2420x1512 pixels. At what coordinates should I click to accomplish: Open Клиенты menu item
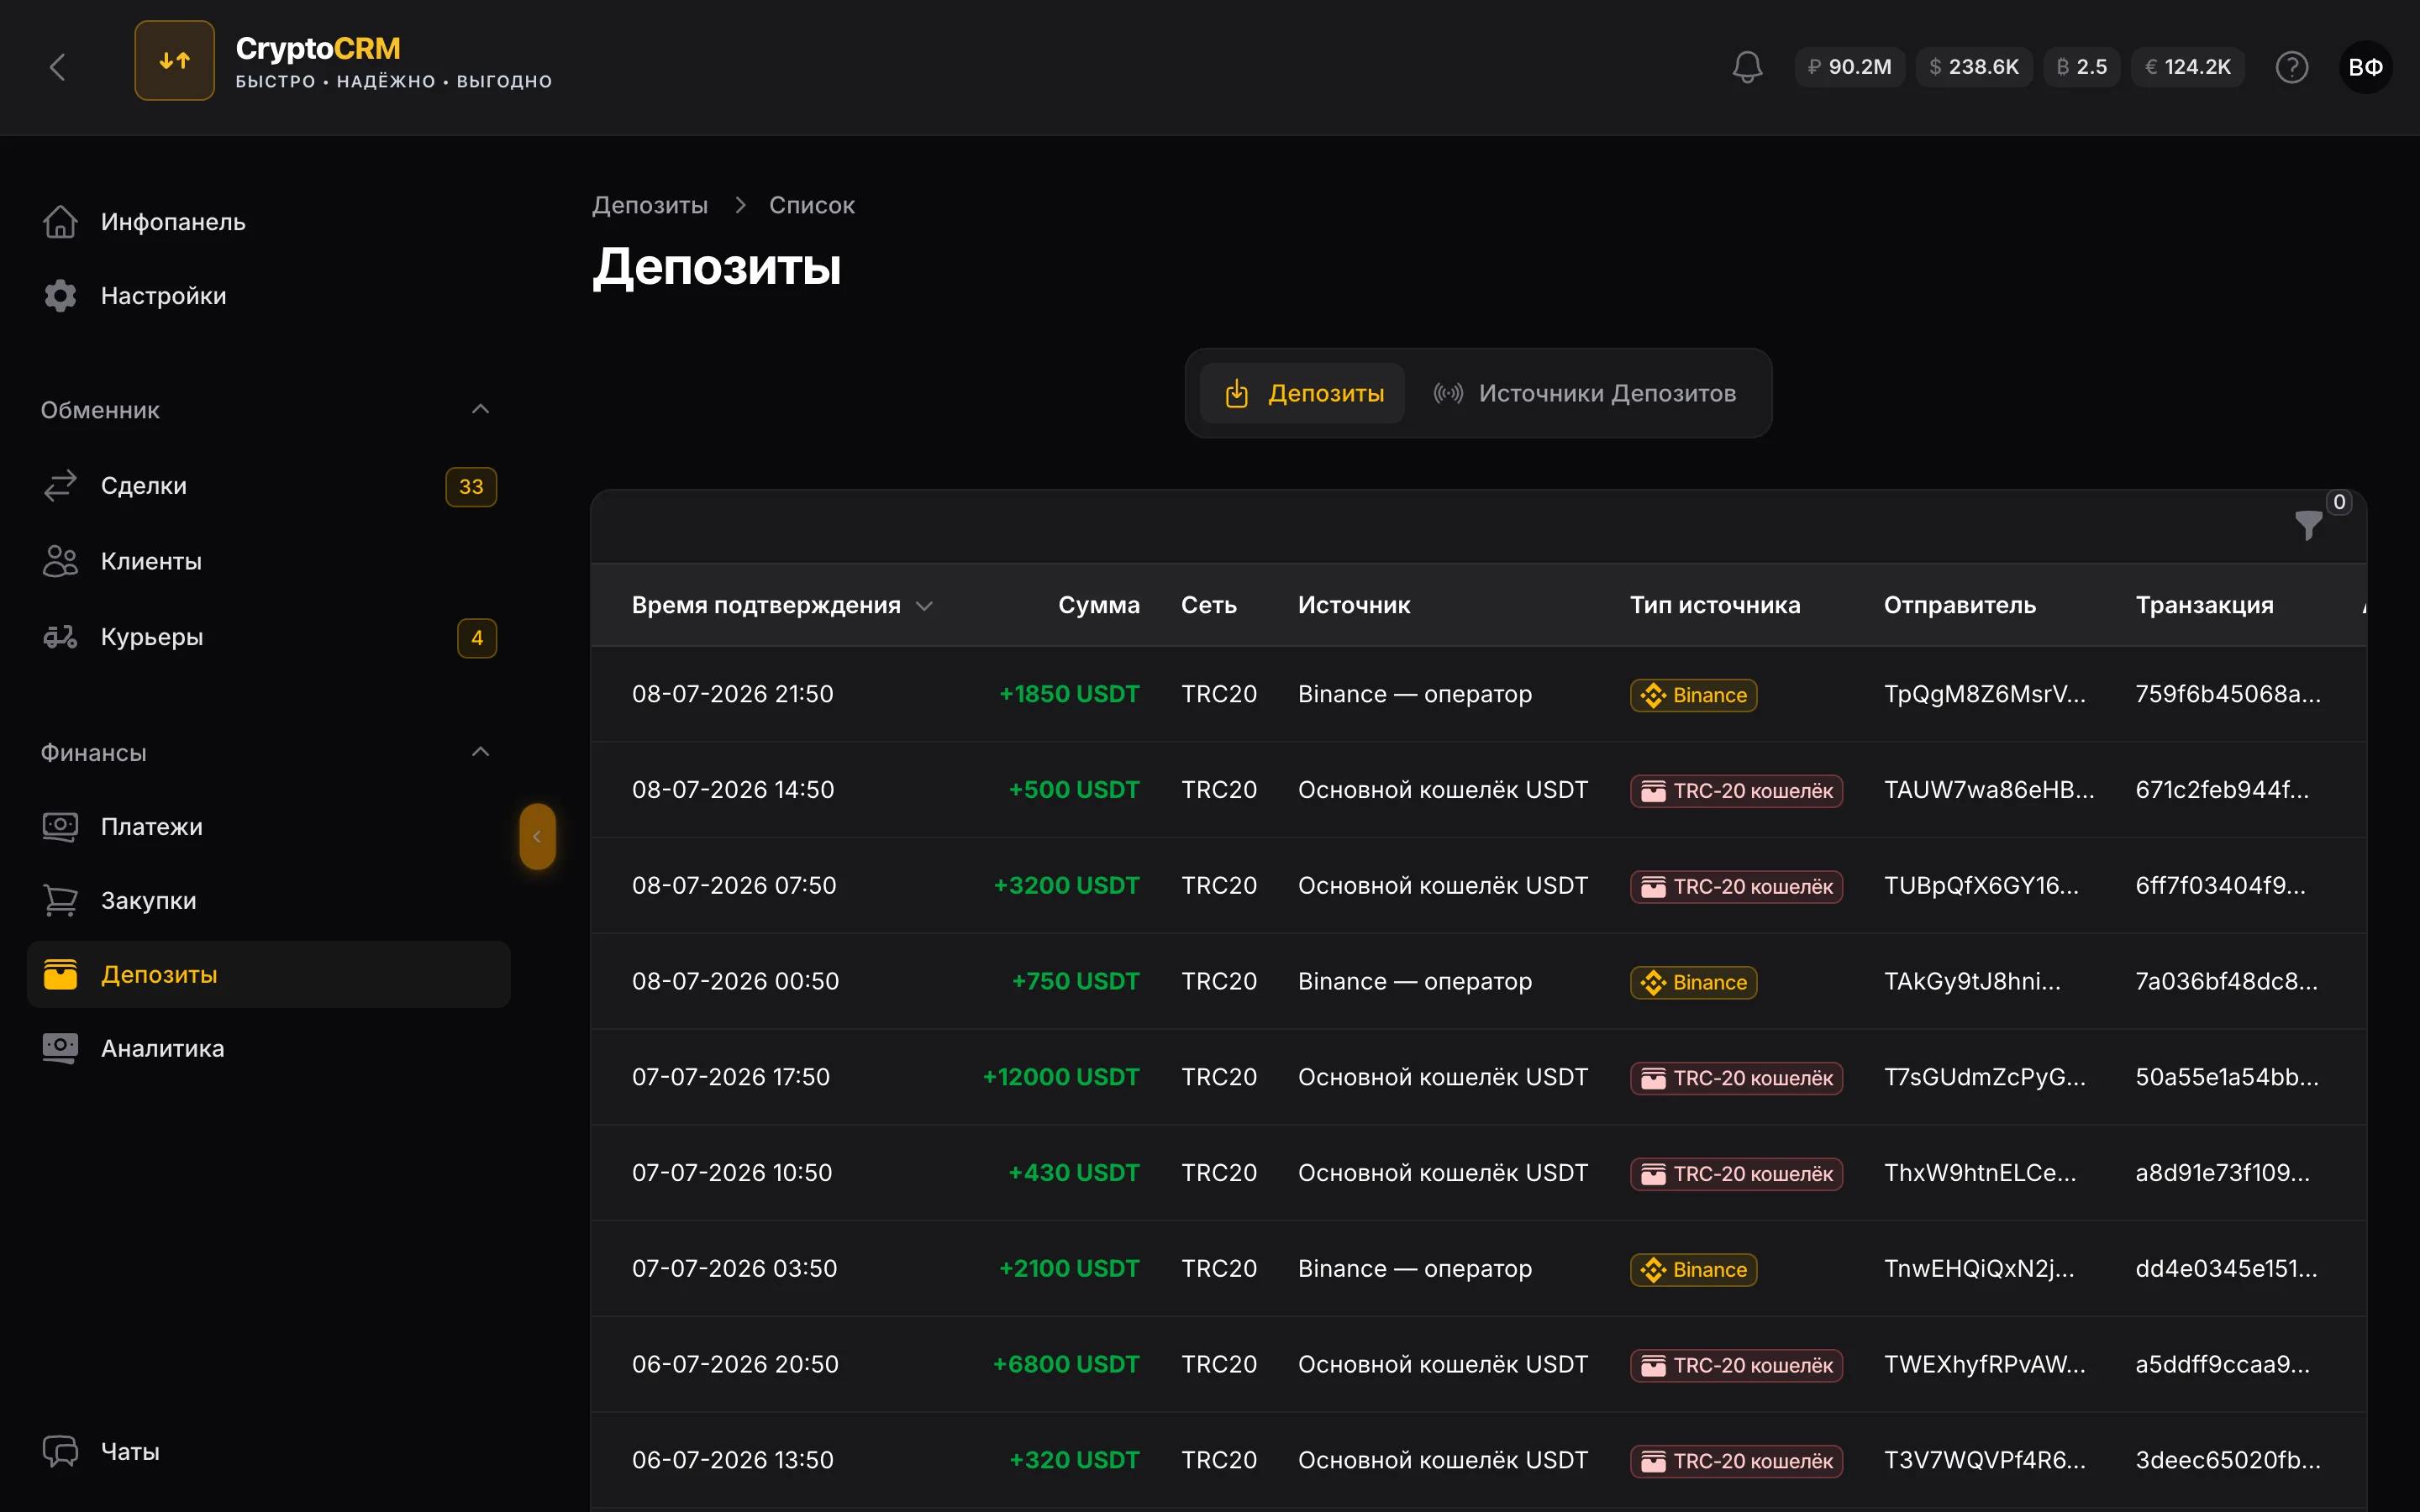pos(268,561)
